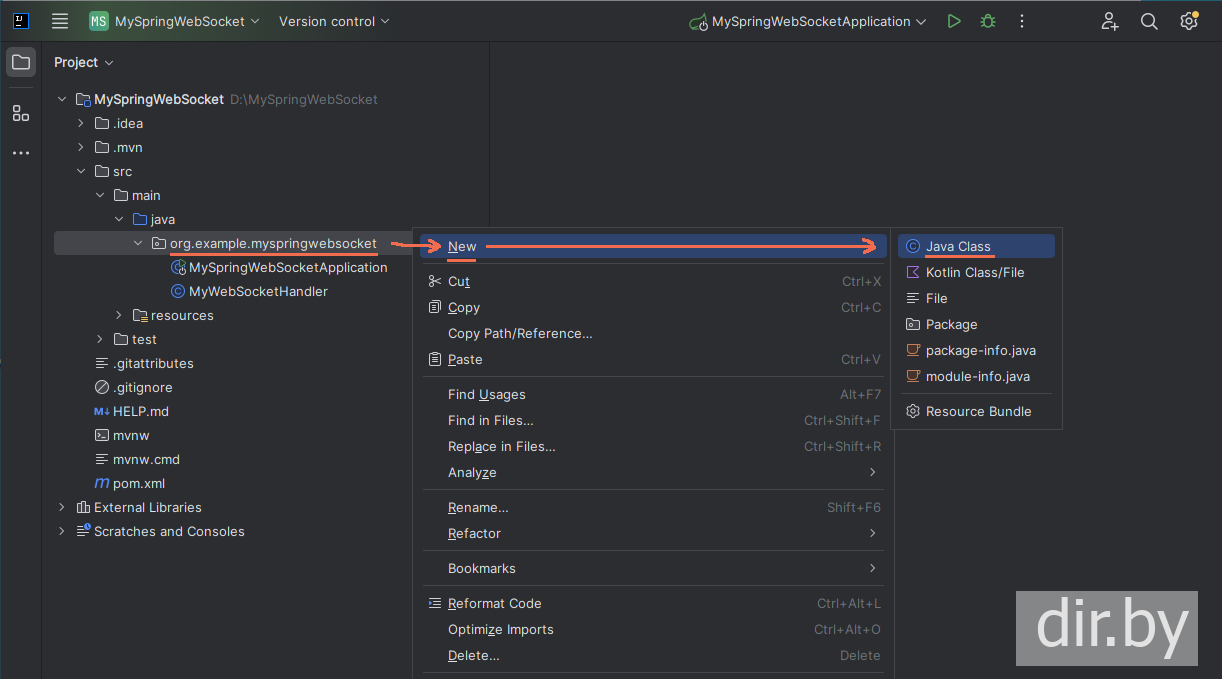Select Package in New submenu
The image size is (1222, 679).
pos(976,324)
